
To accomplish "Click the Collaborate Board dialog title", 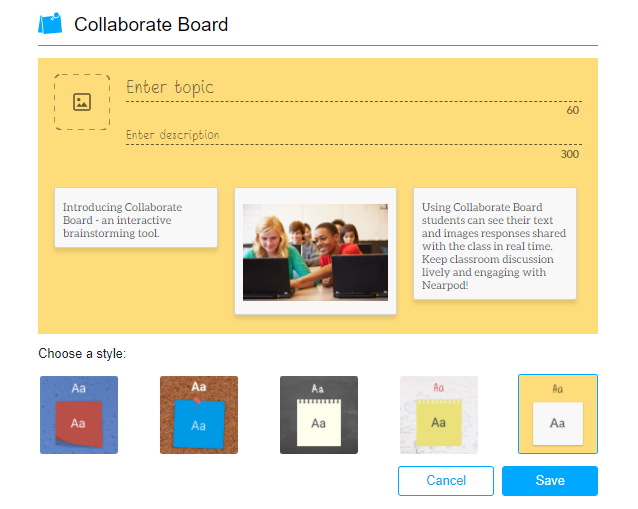I will (151, 24).
